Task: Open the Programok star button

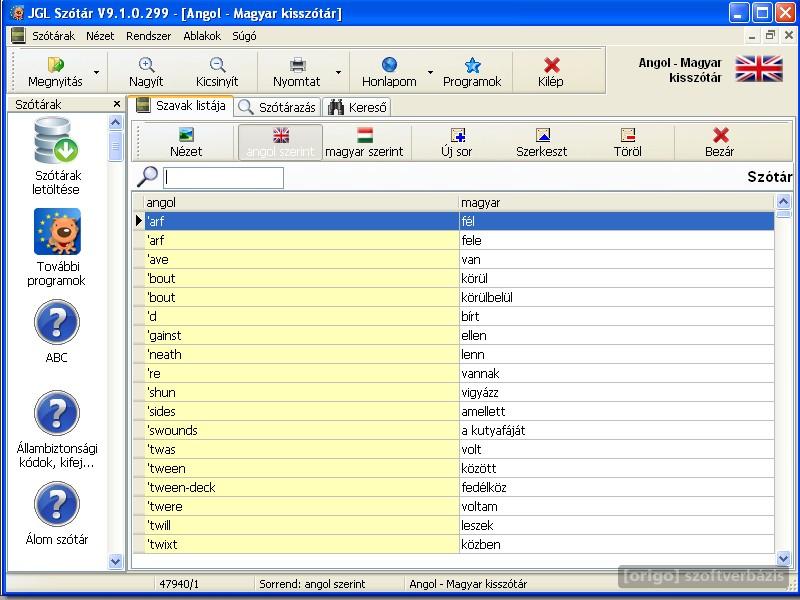Action: 472,71
